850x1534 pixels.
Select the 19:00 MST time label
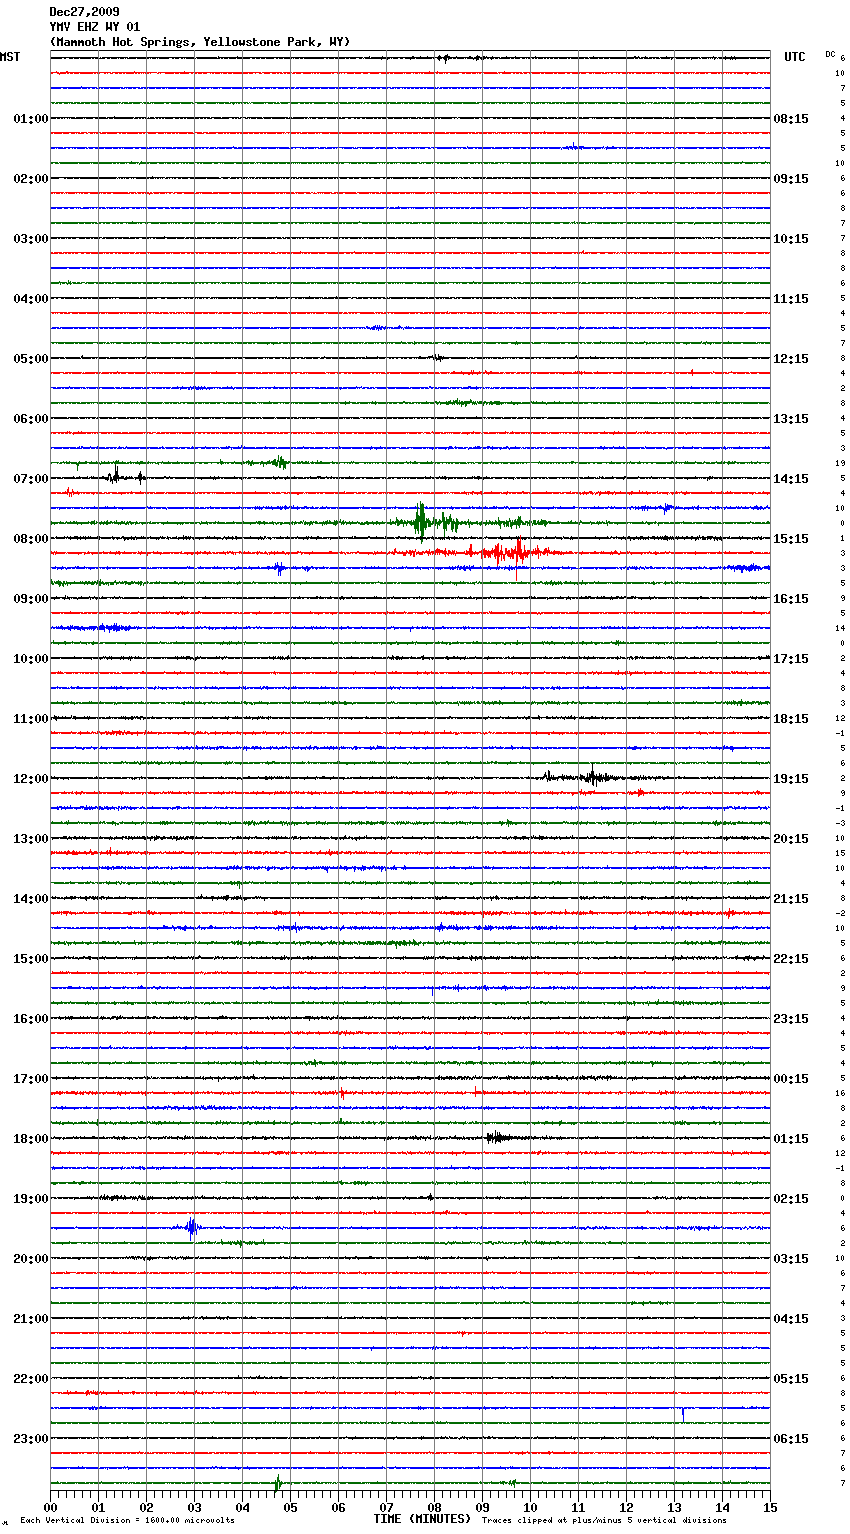pos(30,1199)
